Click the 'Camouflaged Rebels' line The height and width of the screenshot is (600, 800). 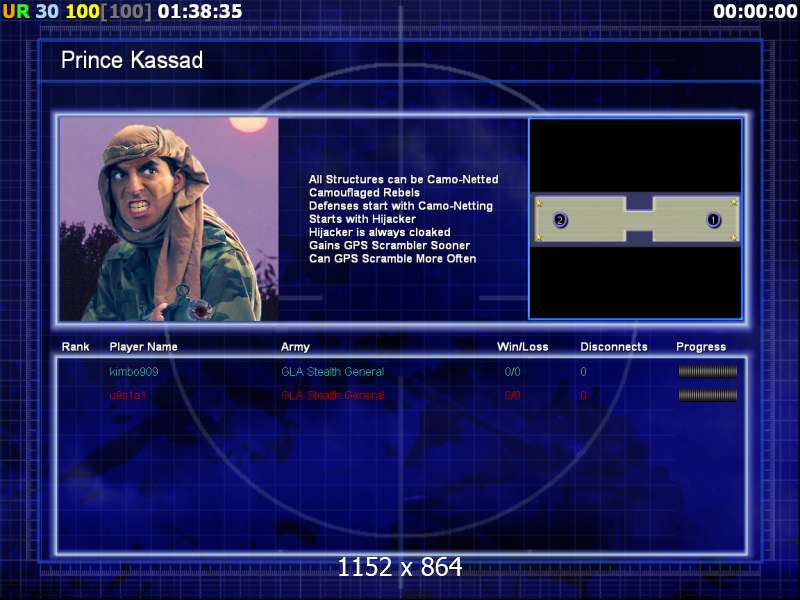[364, 193]
